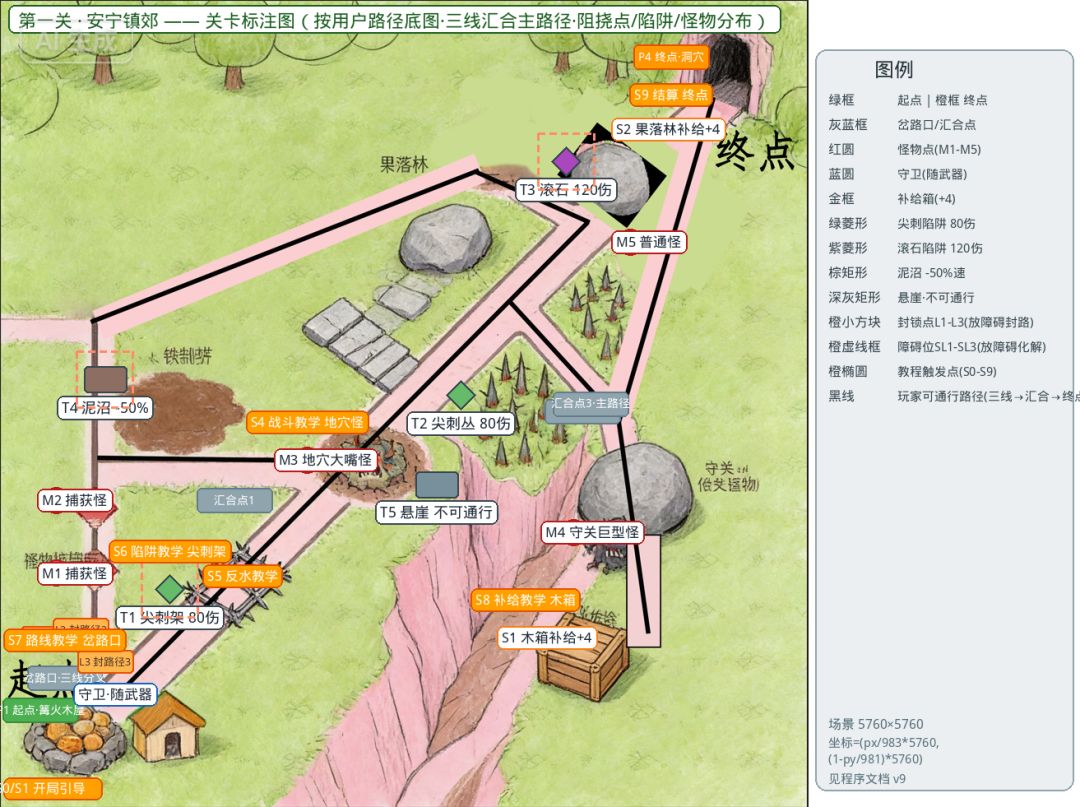This screenshot has width=1080, height=807.
Task: Select the T5 悬崖 不可通行 label
Action: [x=437, y=512]
